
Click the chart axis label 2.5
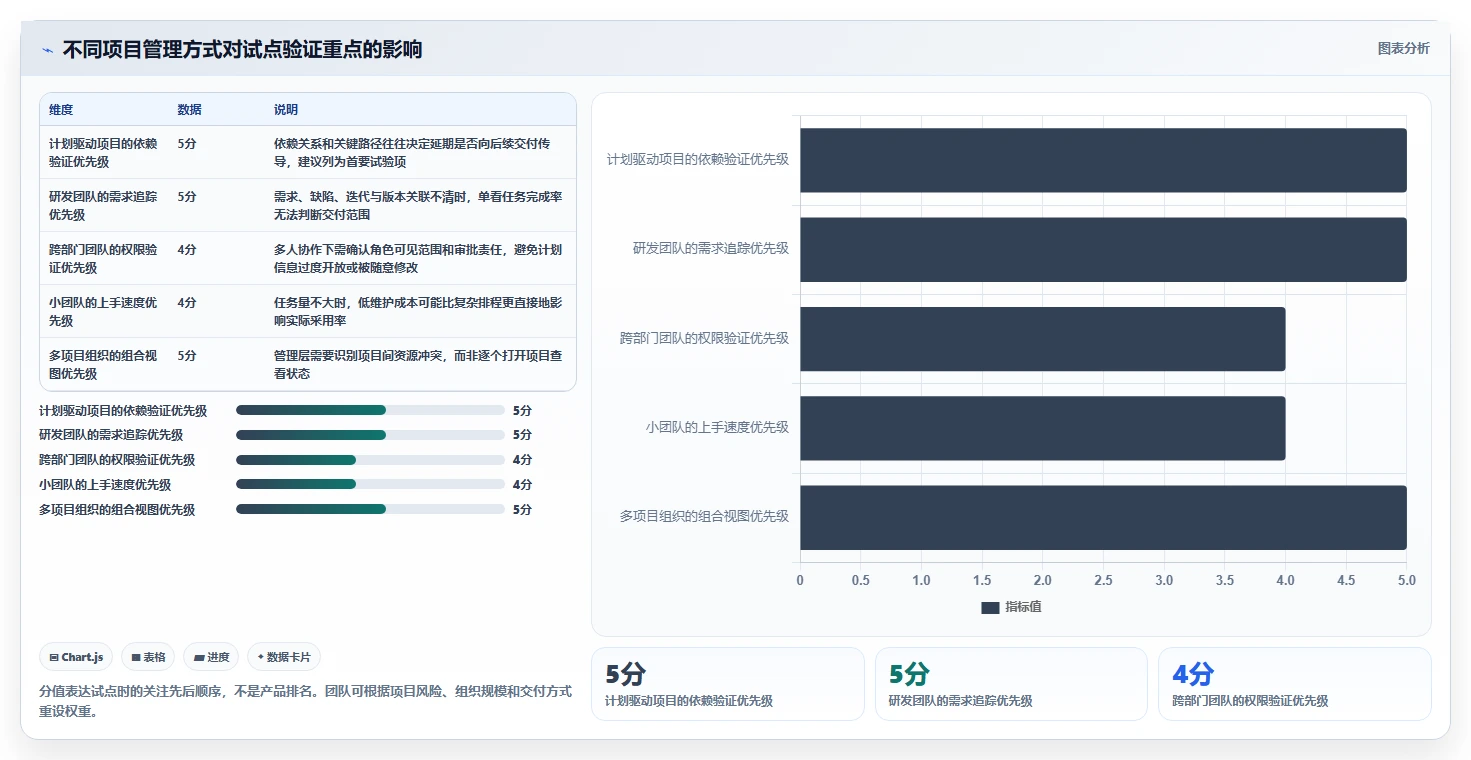[x=1103, y=580]
